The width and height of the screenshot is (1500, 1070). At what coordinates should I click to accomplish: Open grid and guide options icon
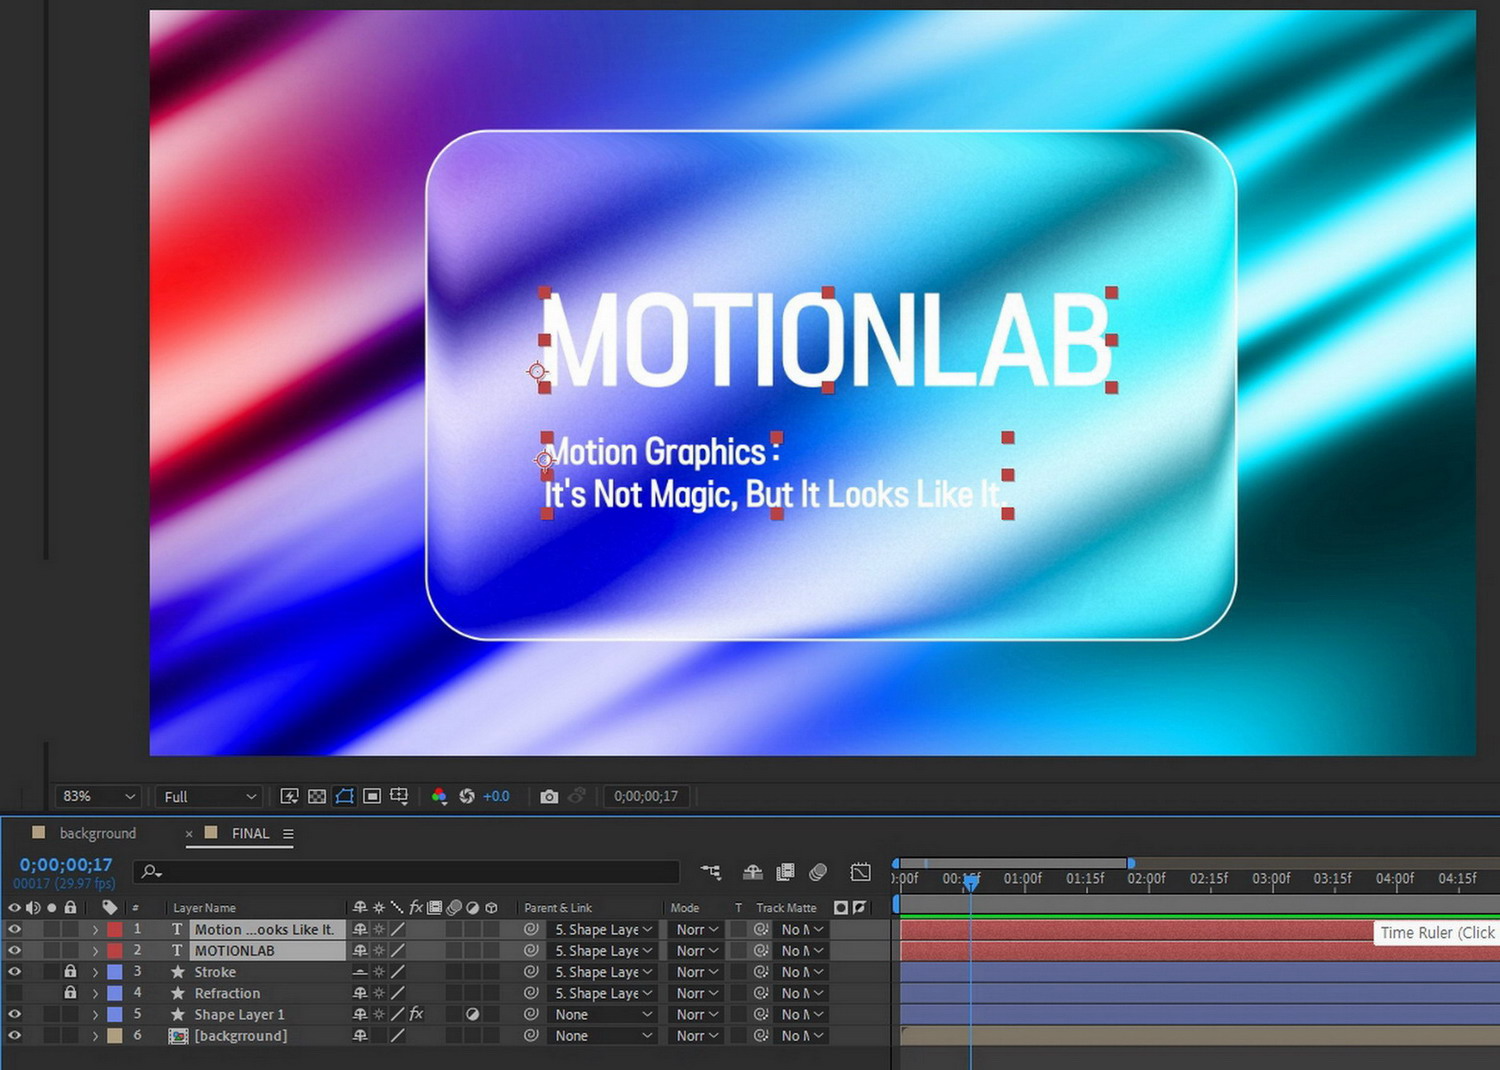tap(399, 796)
